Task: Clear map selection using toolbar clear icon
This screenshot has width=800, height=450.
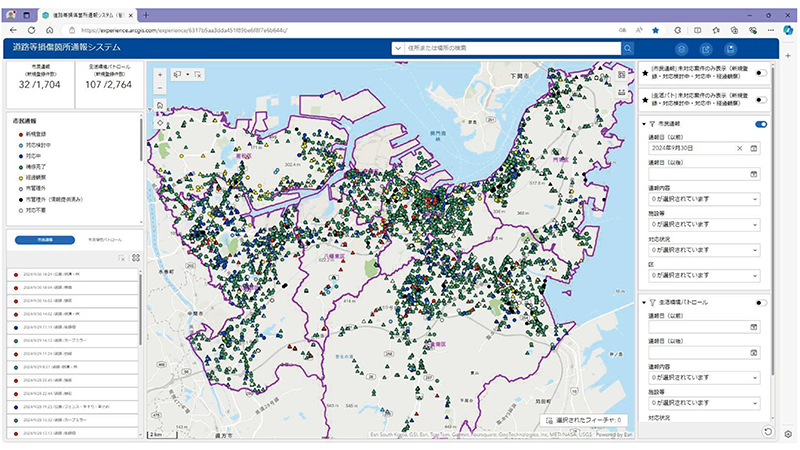Action: (x=198, y=74)
